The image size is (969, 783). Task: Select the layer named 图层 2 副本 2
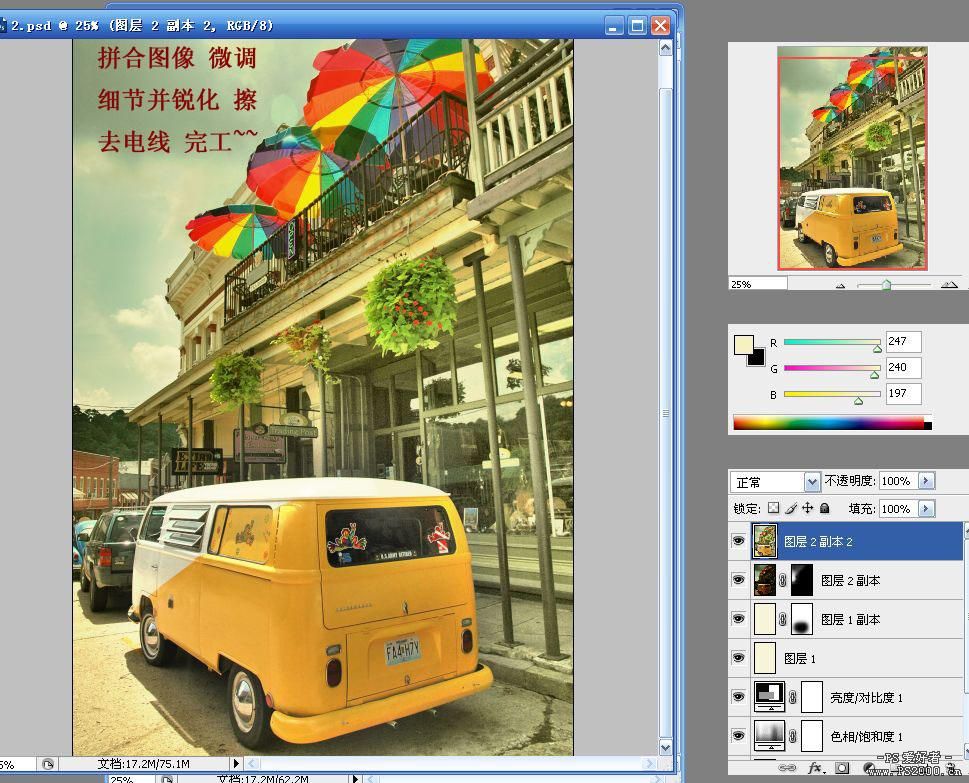click(818, 542)
